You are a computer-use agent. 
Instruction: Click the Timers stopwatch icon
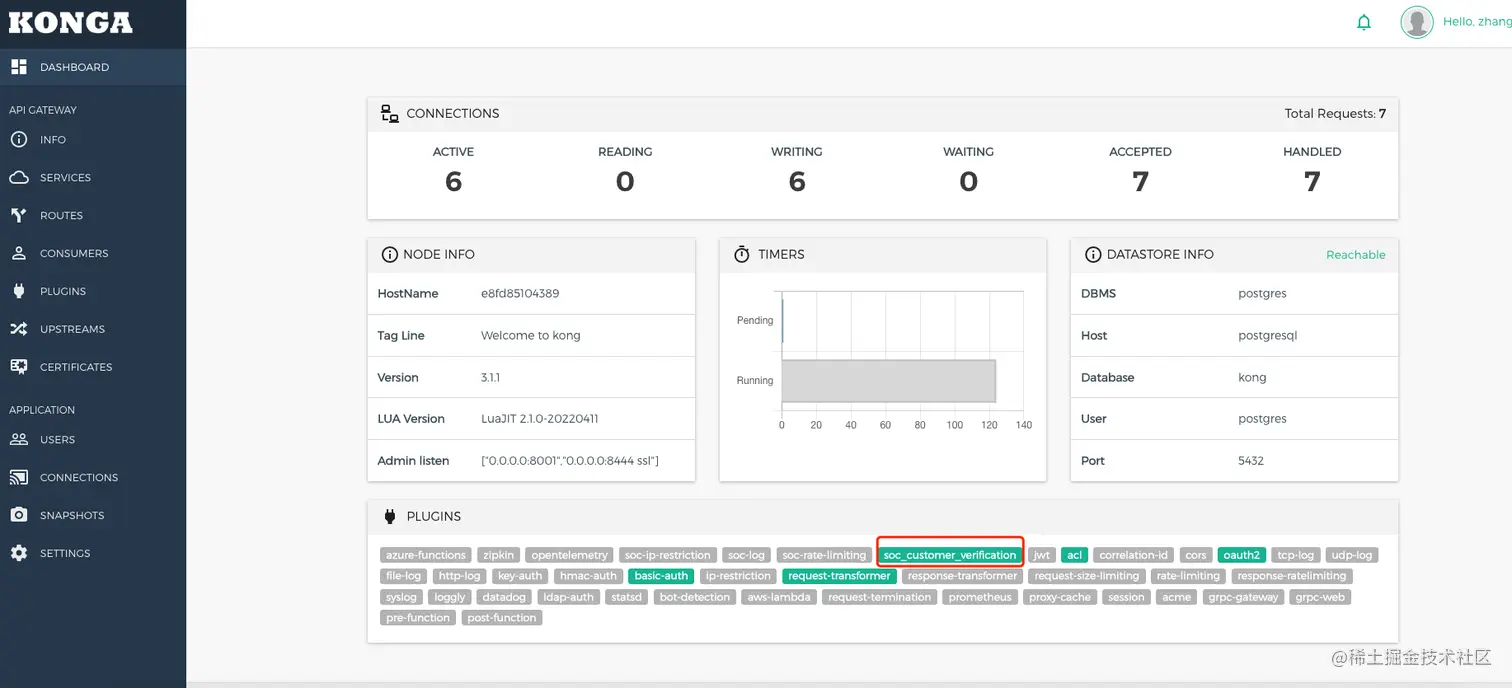tap(742, 255)
